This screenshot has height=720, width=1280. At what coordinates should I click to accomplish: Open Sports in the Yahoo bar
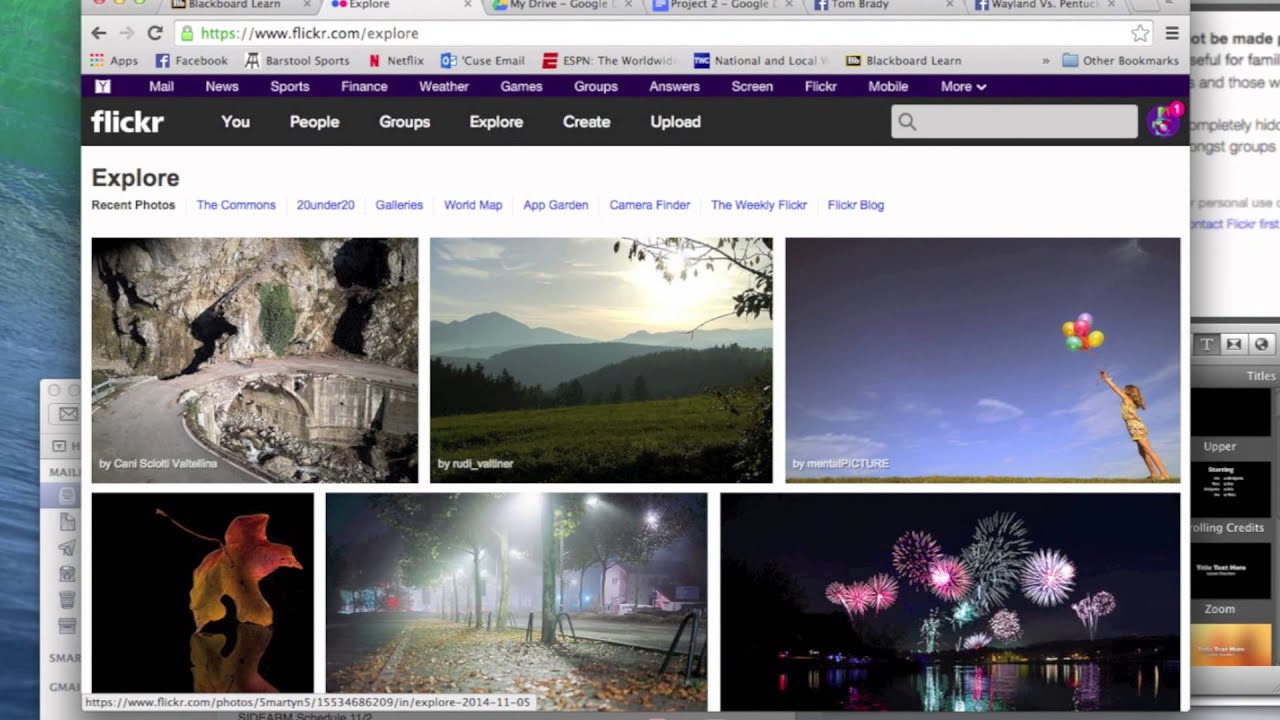pyautogui.click(x=290, y=87)
